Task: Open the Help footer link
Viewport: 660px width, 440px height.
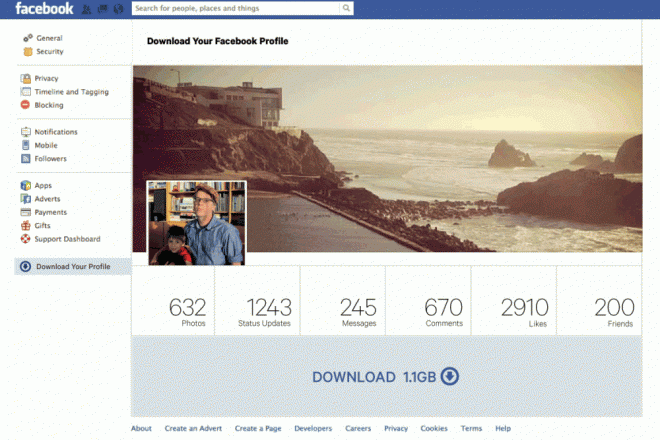Action: point(503,428)
